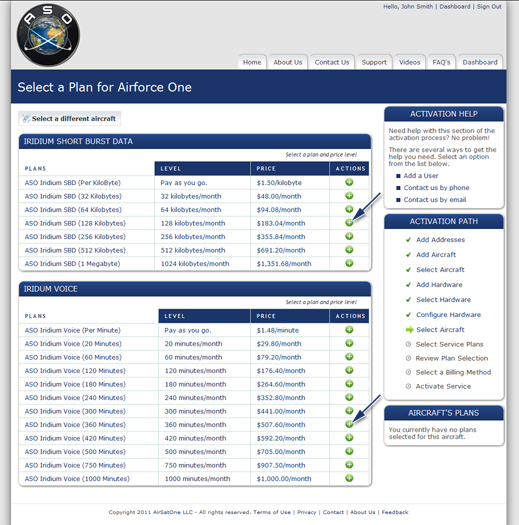Viewport: 519px width, 525px height.
Task: Add the Voice 180 Minutes plan
Action: (349, 384)
